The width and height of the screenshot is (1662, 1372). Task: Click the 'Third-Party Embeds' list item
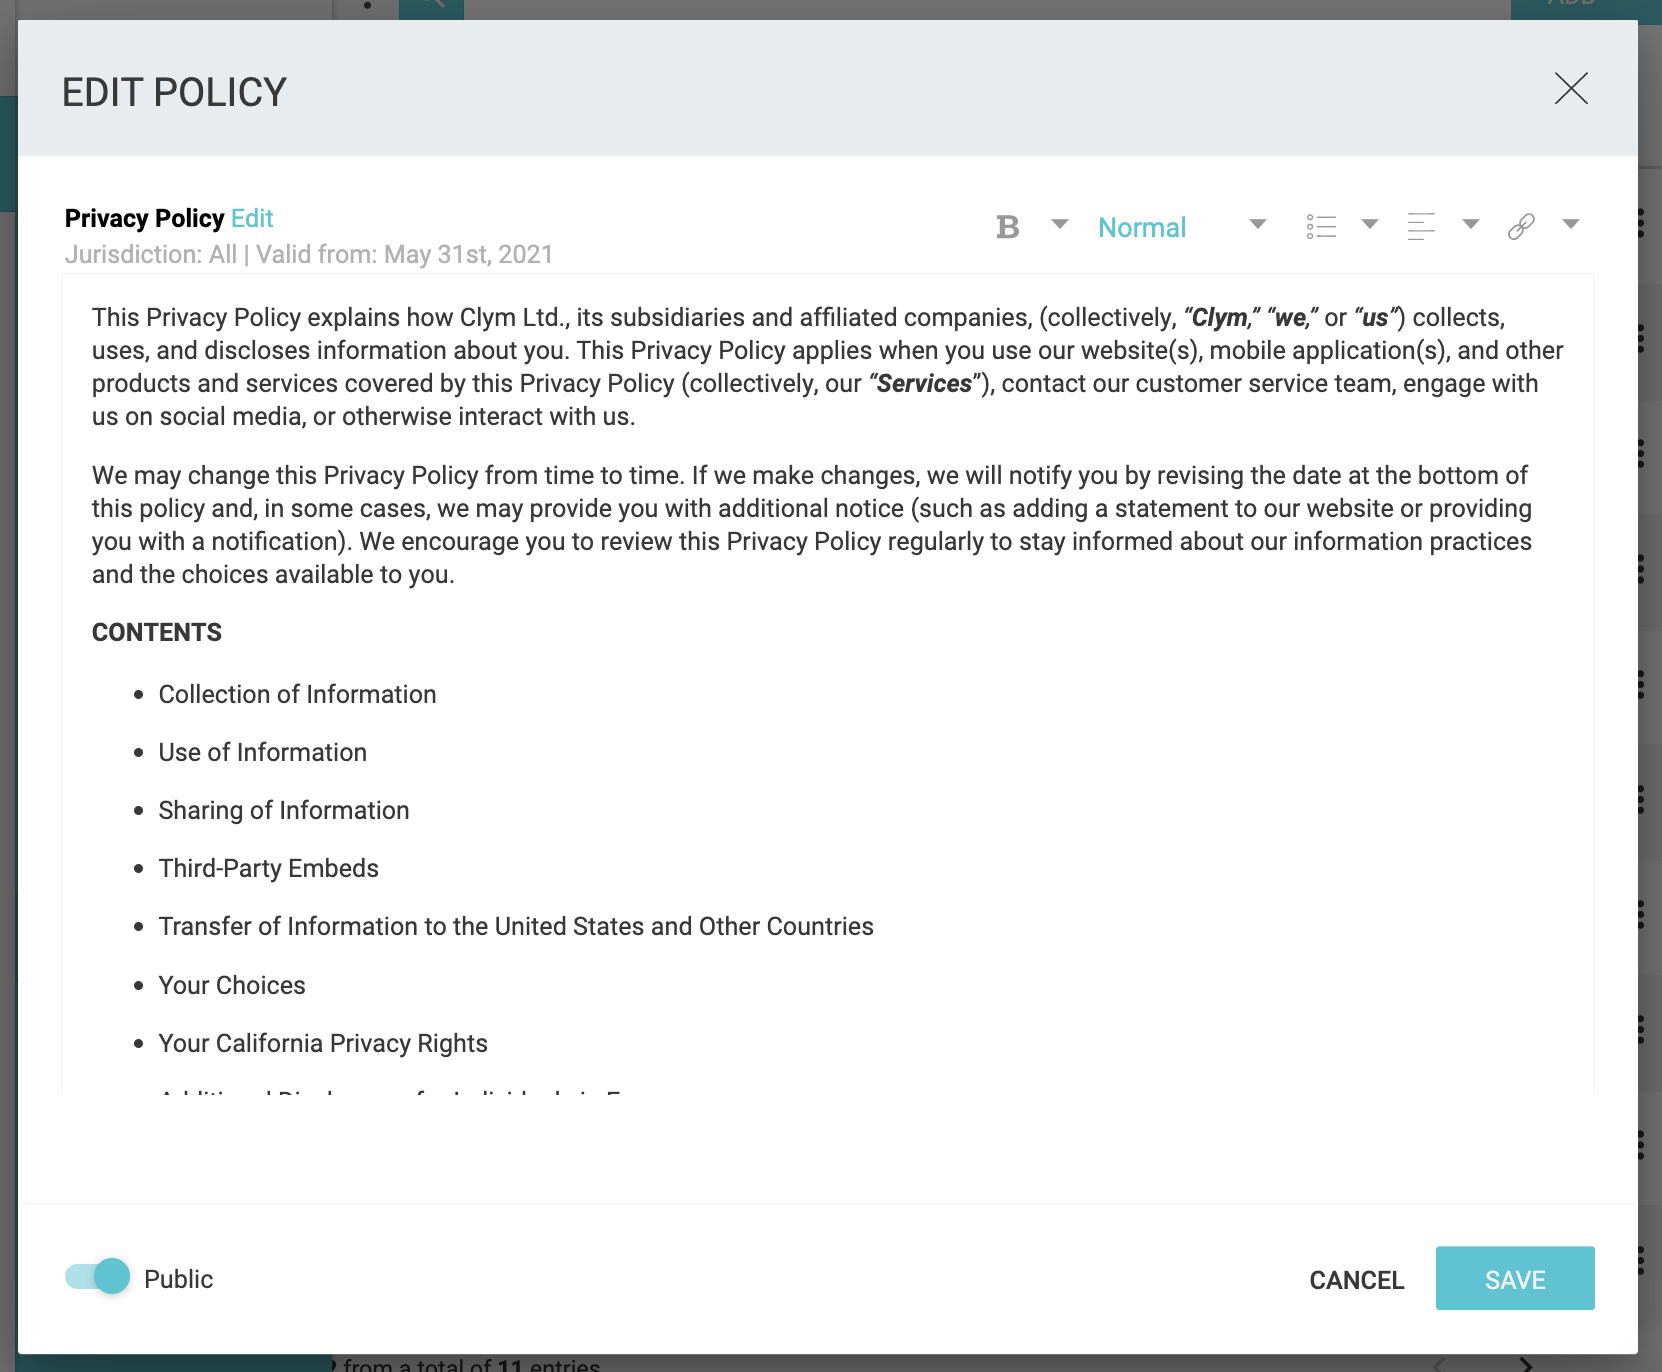coord(269,868)
